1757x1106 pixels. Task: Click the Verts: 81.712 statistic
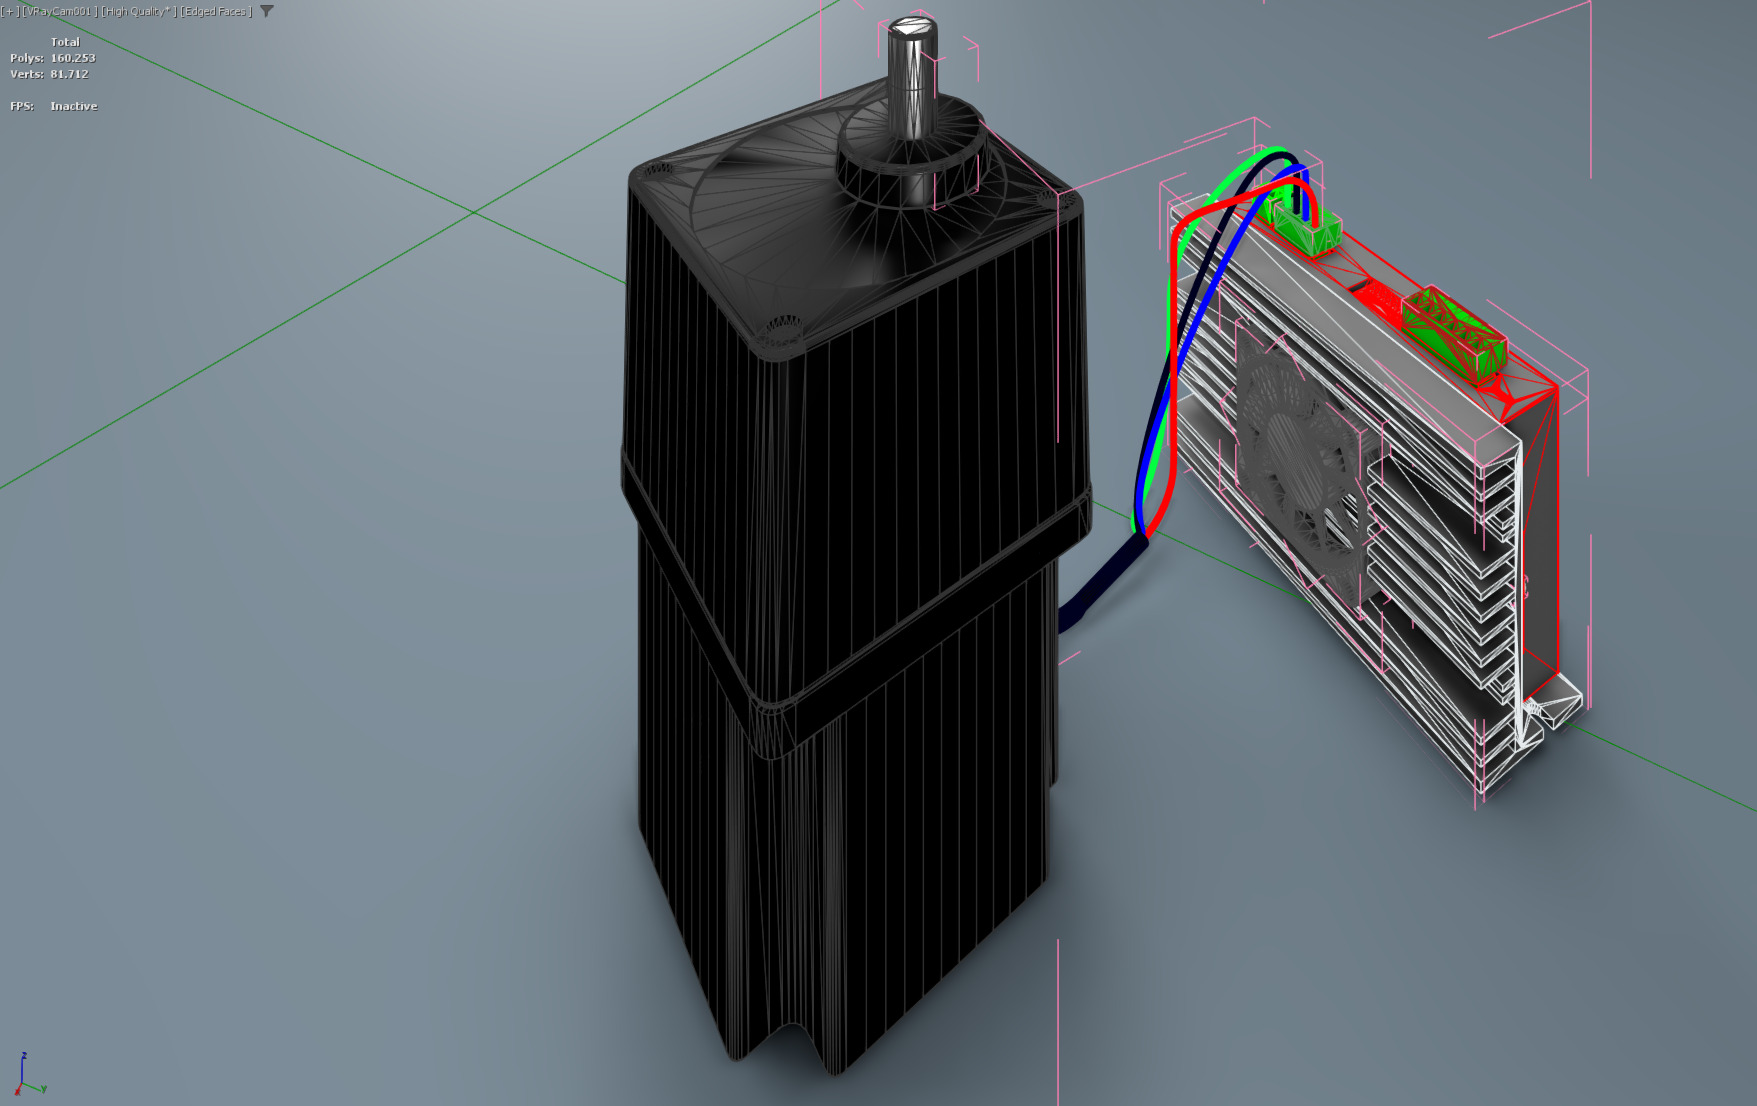(x=49, y=74)
